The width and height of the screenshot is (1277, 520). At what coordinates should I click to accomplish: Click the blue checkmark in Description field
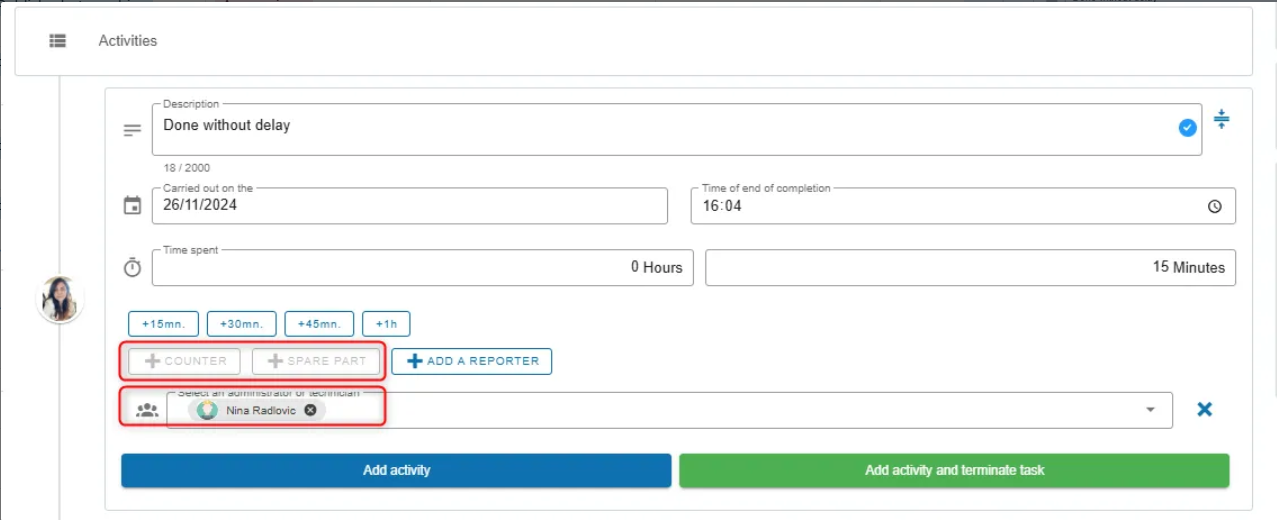pyautogui.click(x=1187, y=128)
